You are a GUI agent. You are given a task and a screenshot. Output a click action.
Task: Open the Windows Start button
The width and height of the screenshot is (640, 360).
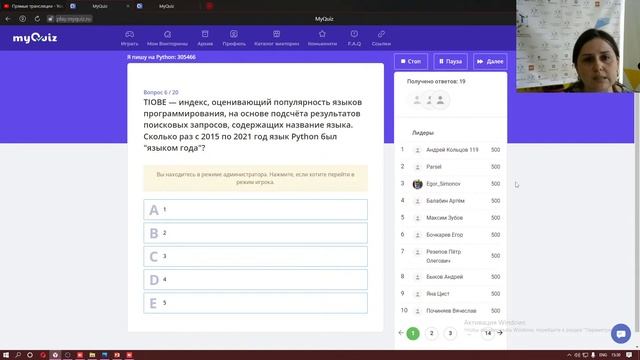tap(6, 355)
